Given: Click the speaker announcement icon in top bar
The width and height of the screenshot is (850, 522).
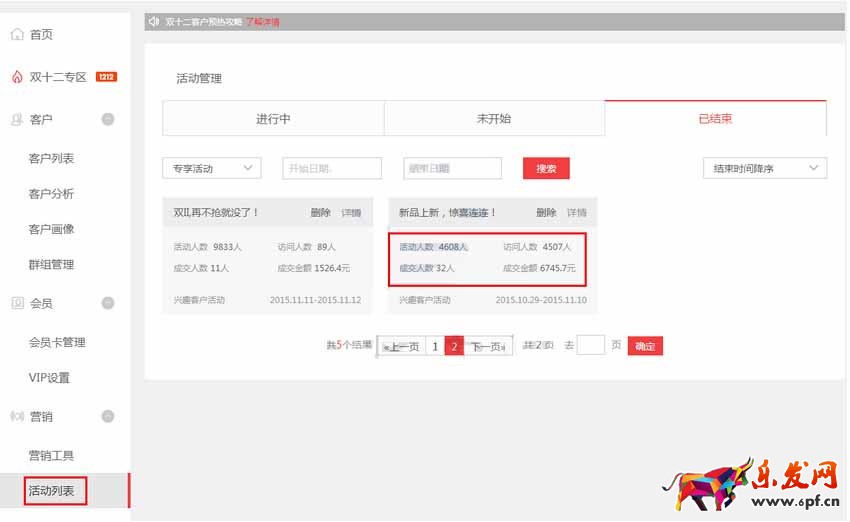Looking at the screenshot, I should point(154,21).
